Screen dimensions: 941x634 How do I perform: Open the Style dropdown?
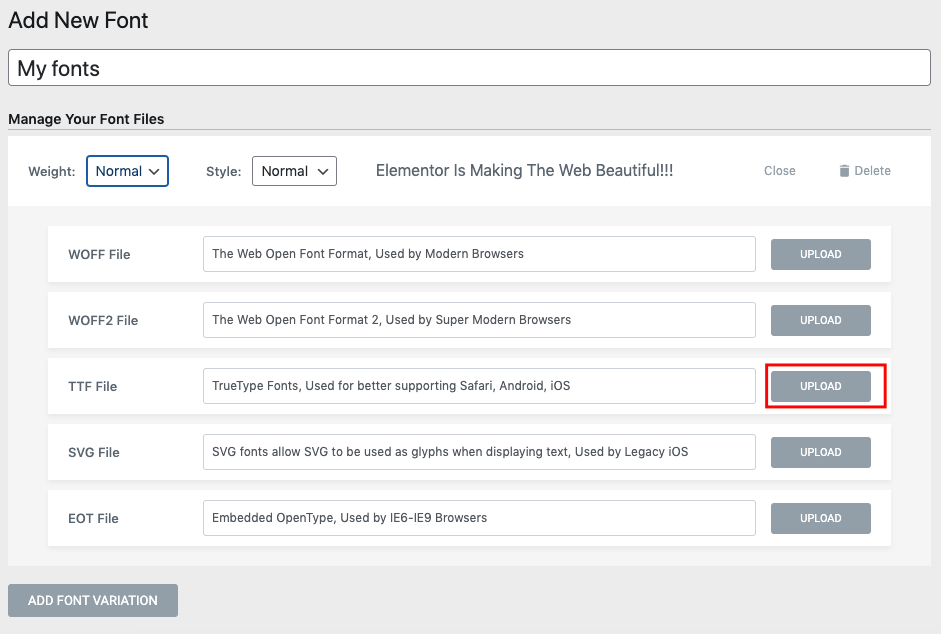[294, 171]
